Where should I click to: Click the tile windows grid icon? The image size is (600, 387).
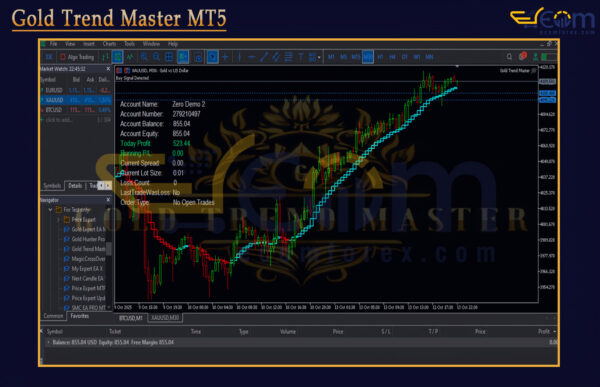click(x=169, y=57)
